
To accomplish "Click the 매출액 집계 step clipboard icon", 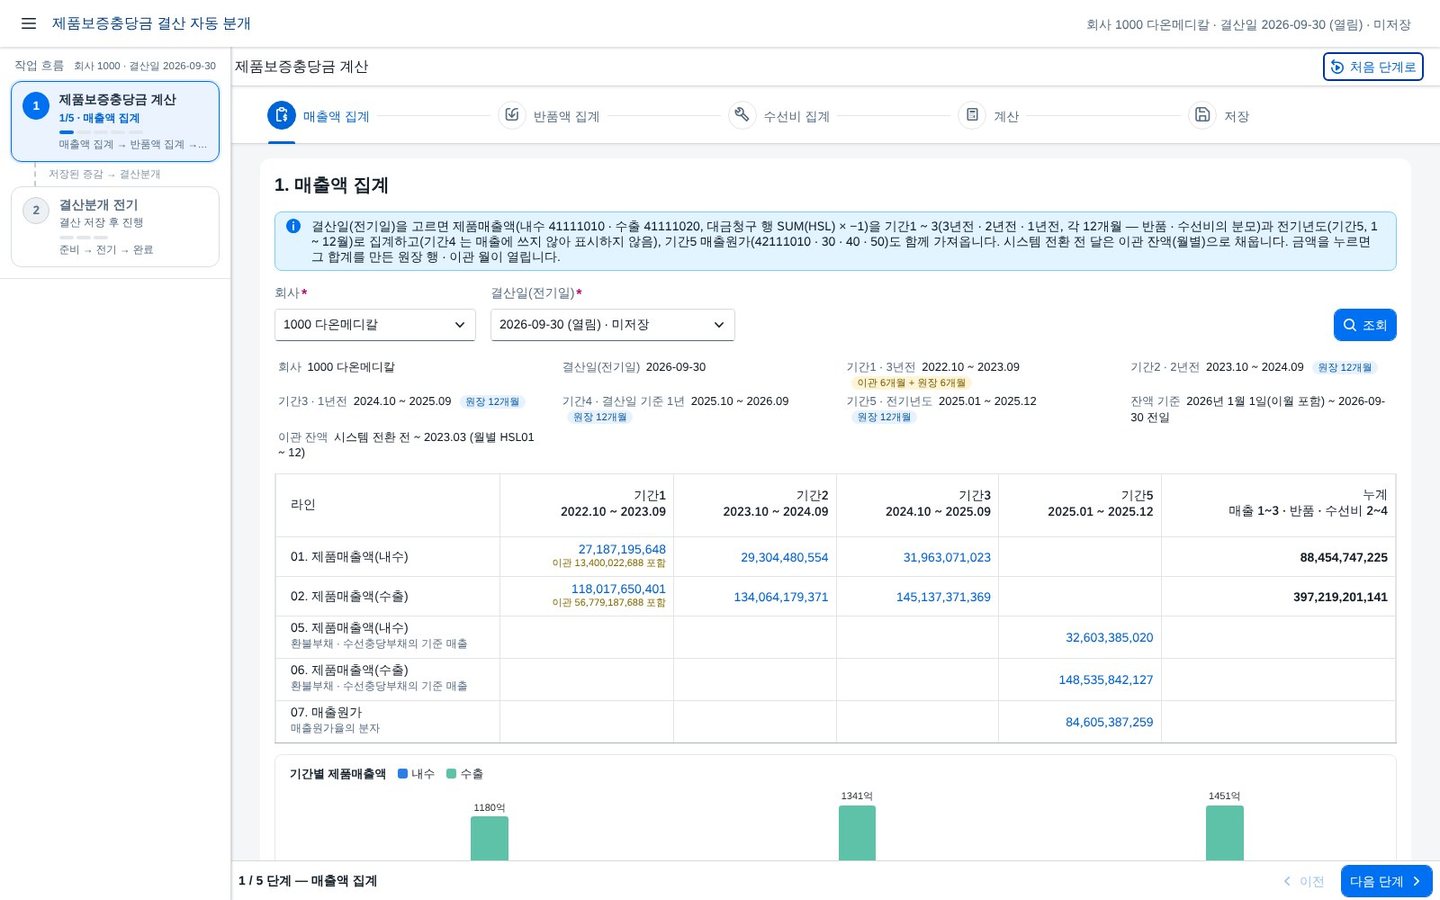I will pos(282,116).
